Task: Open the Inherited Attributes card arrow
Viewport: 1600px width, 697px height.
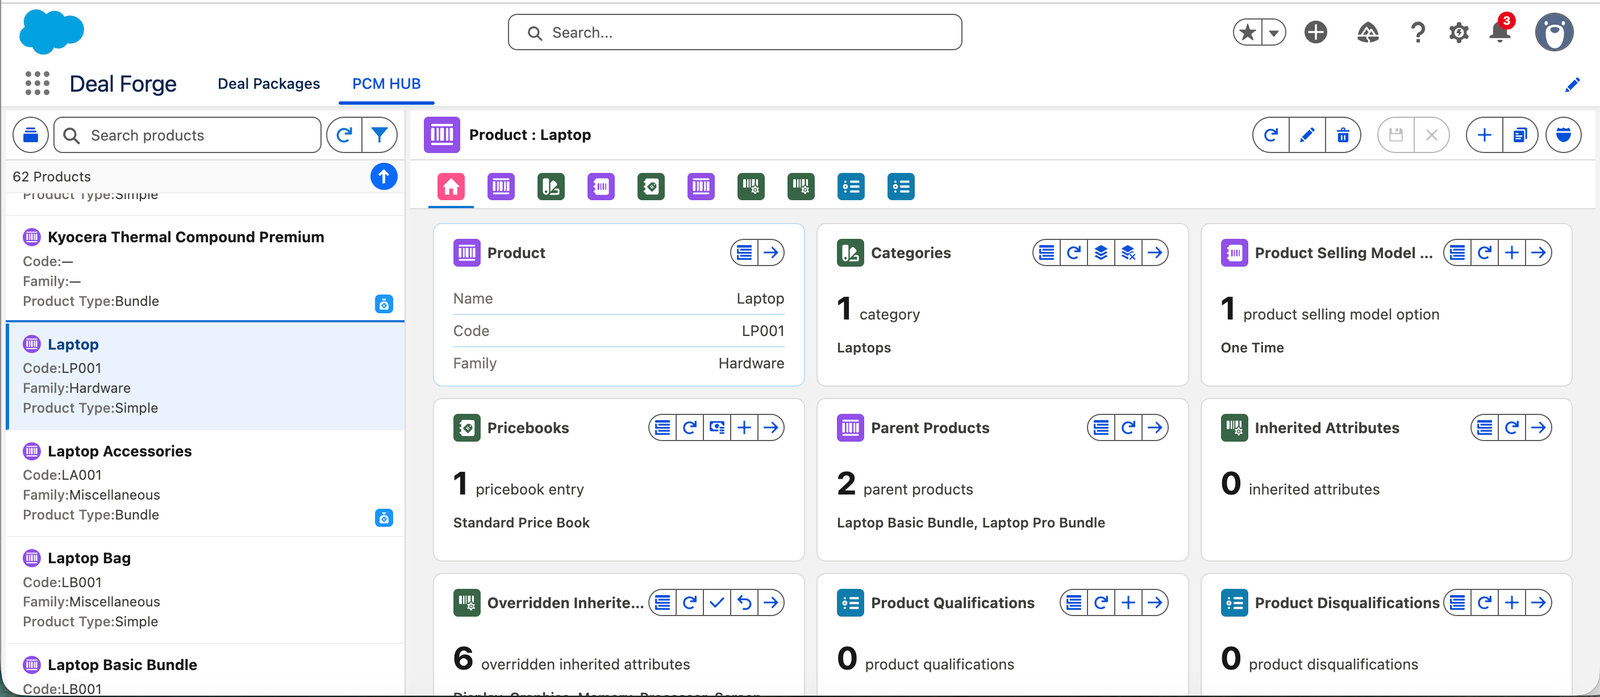Action: tap(1539, 428)
